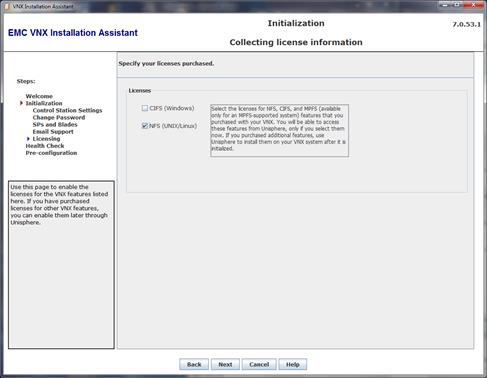The height and width of the screenshot is (378, 487).
Task: Open the Help for this page
Action: [x=293, y=364]
